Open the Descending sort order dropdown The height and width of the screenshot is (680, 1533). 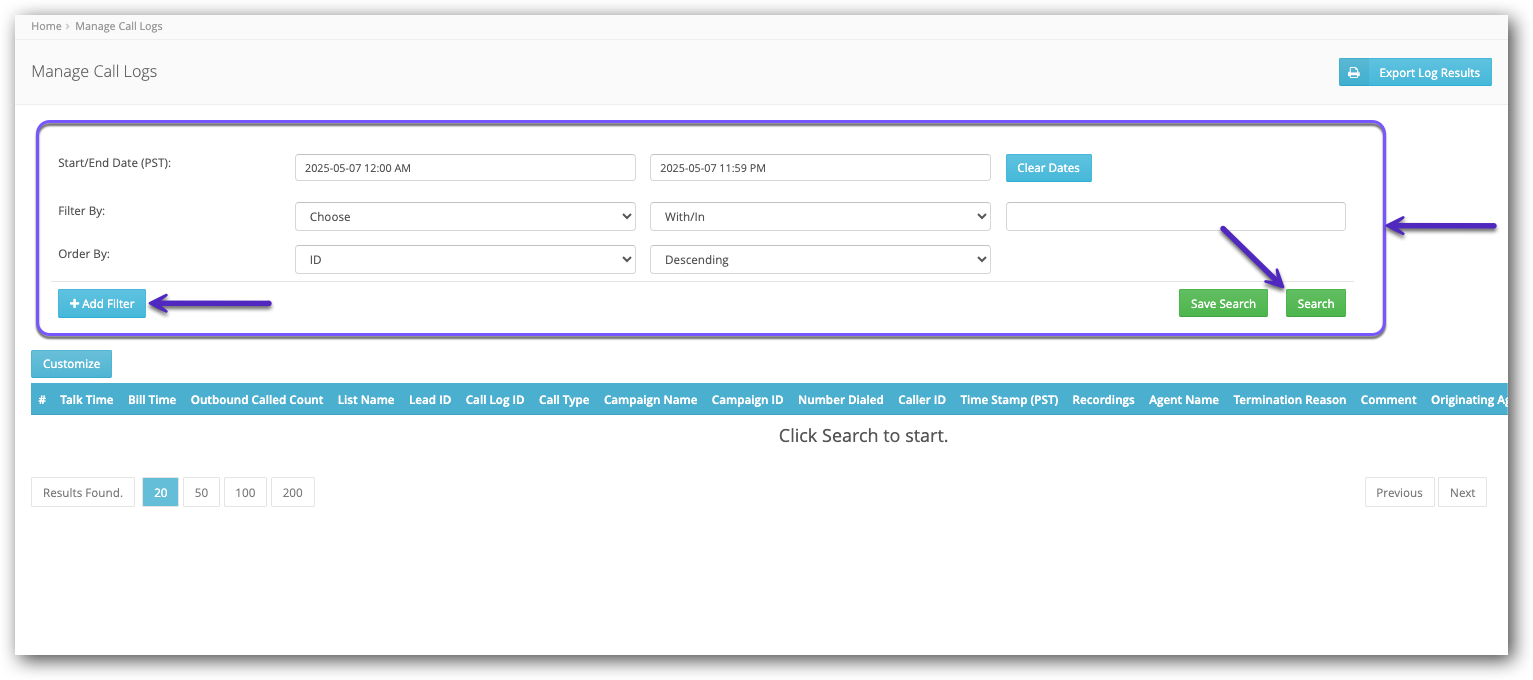tap(820, 259)
